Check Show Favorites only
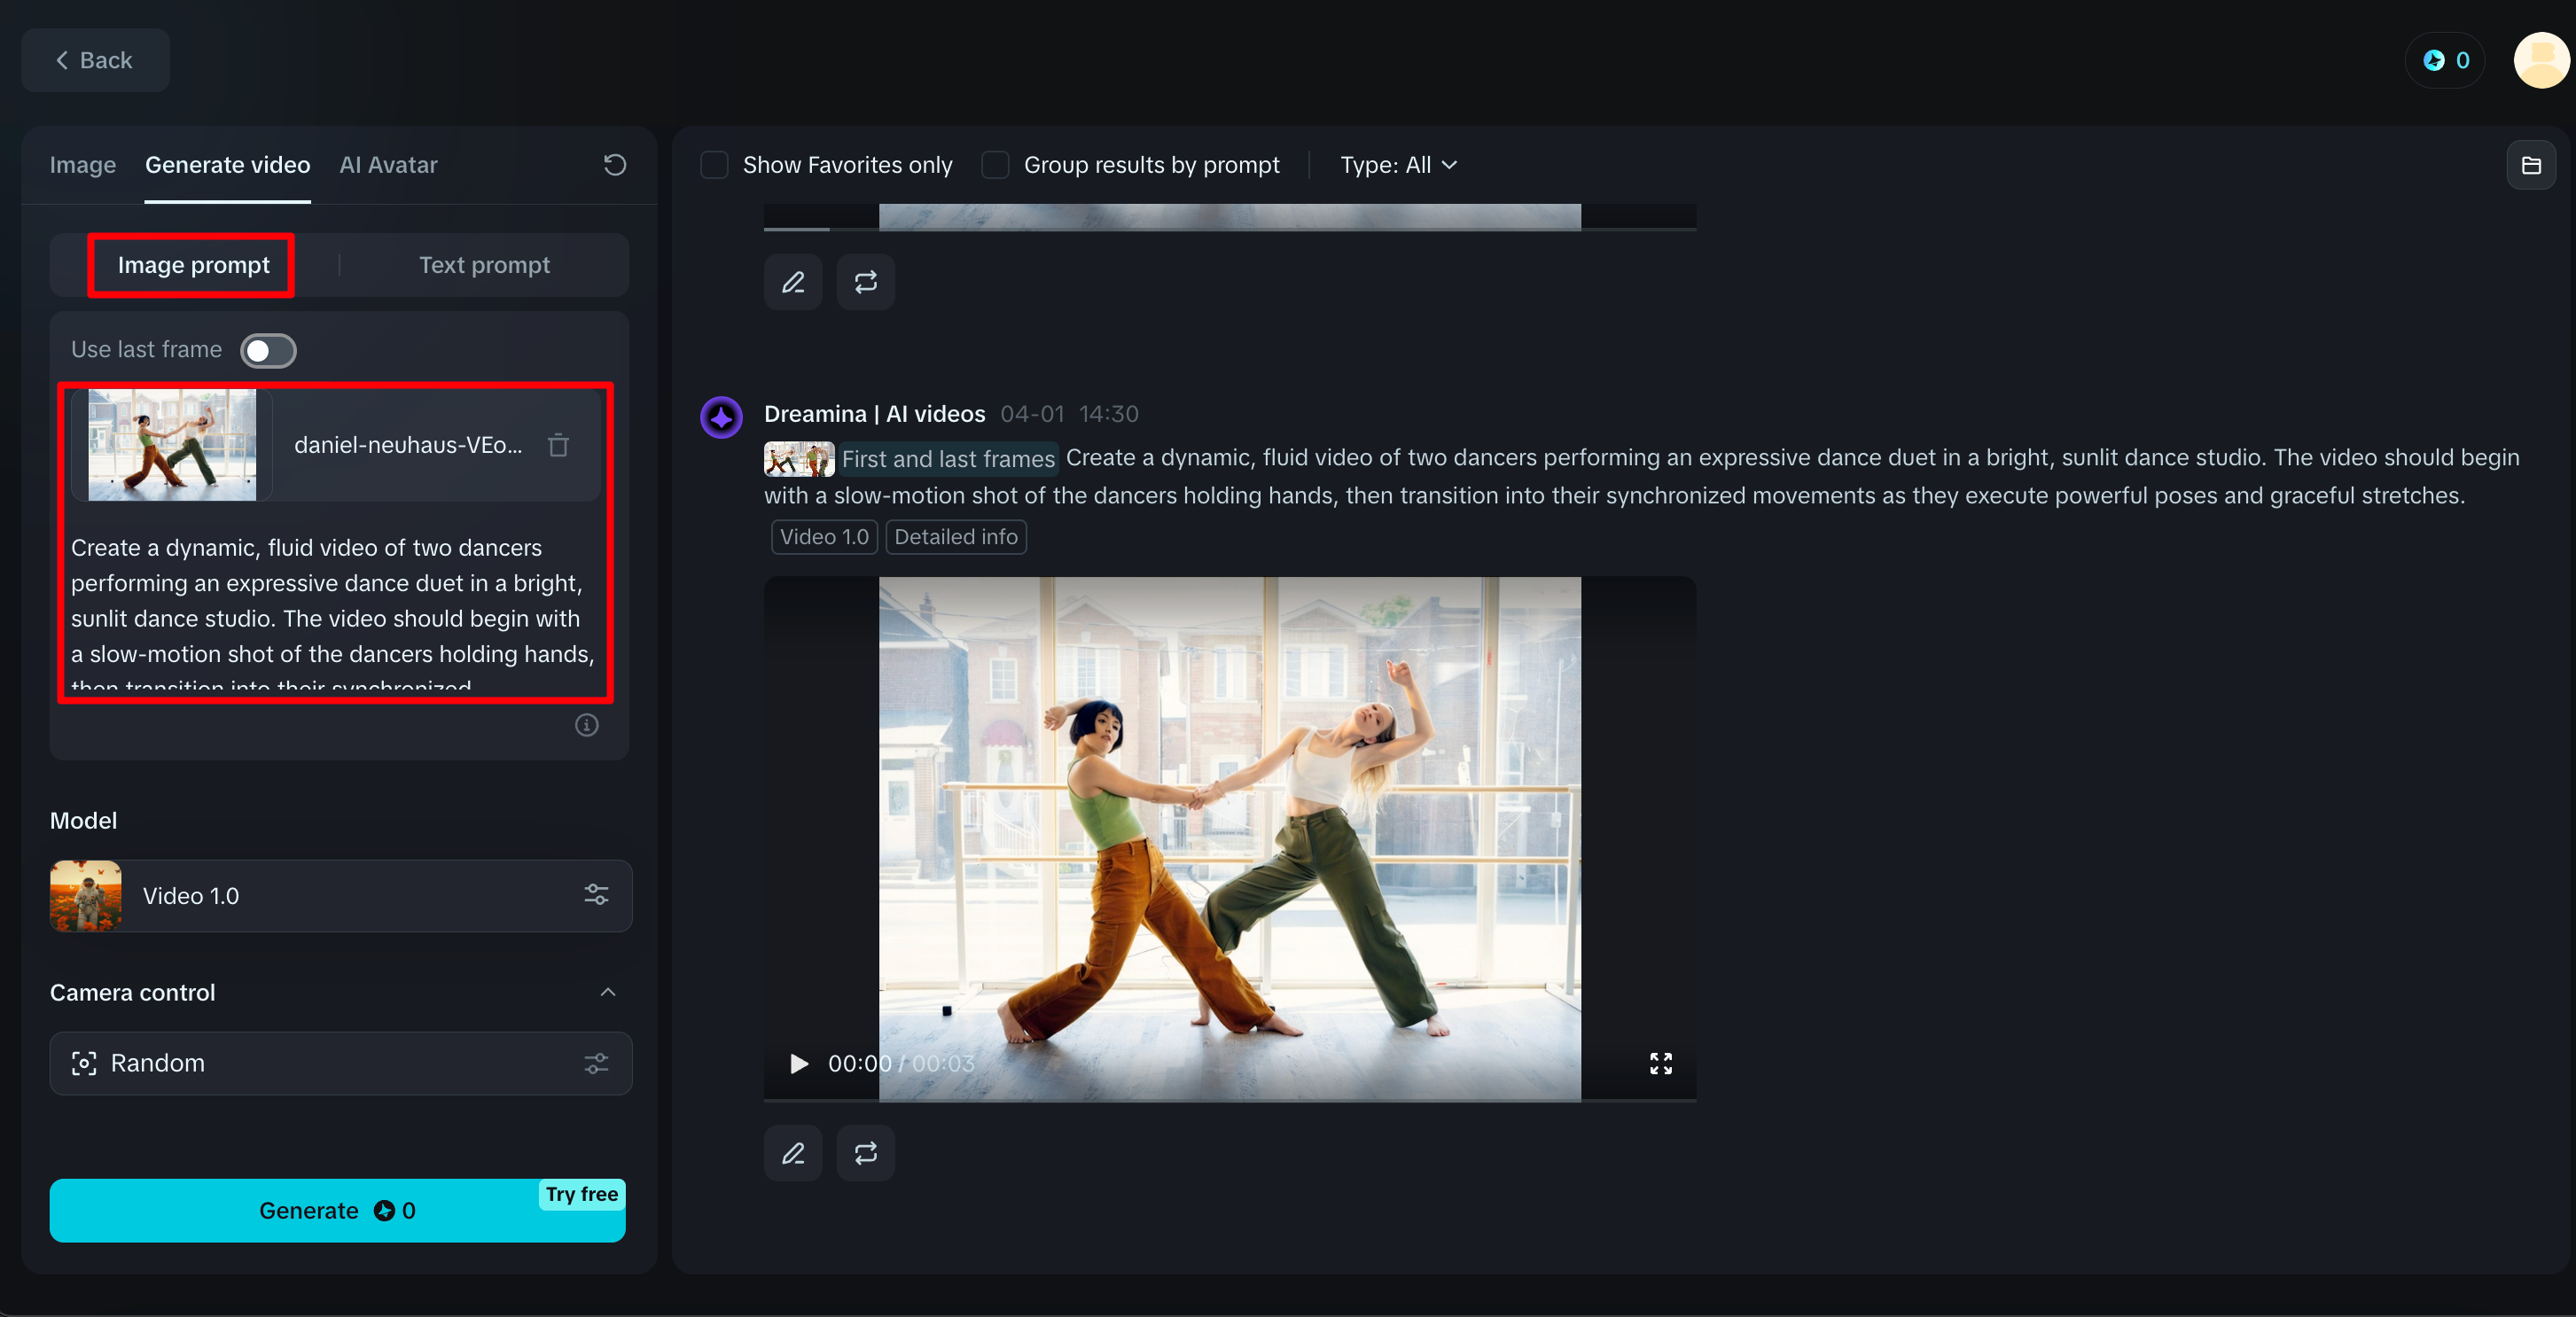 click(x=714, y=164)
